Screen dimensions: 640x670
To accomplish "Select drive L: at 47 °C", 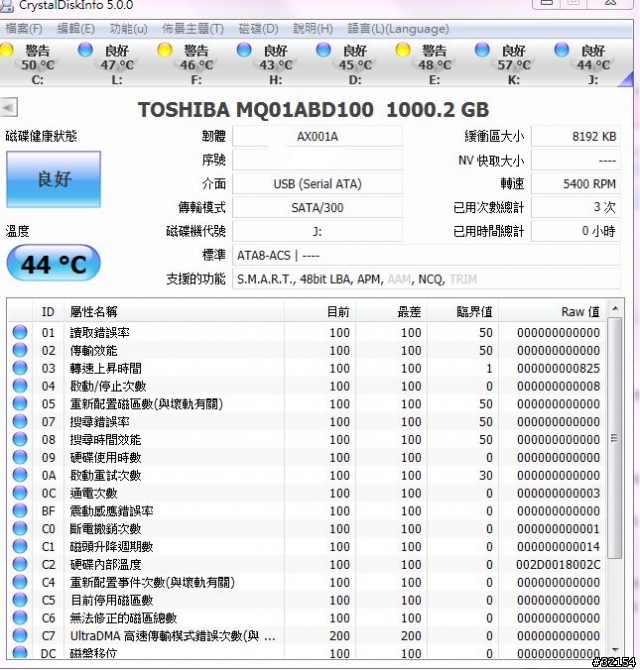I will tap(112, 64).
